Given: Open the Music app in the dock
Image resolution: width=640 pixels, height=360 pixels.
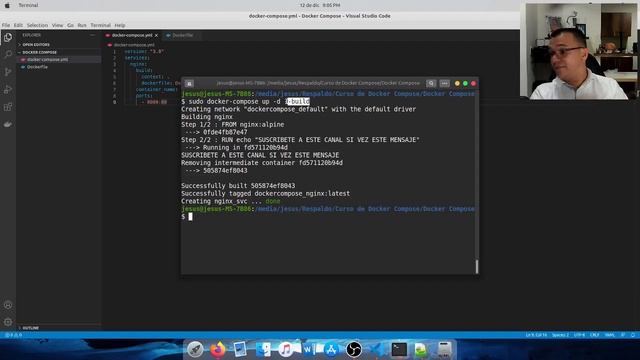Looking at the screenshot, I should tap(286, 349).
